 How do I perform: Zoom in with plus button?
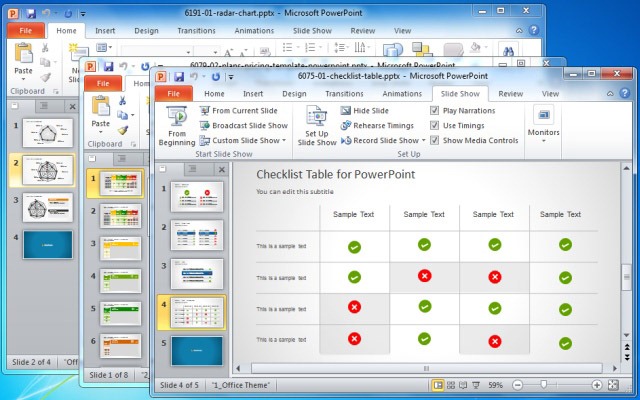click(x=597, y=385)
